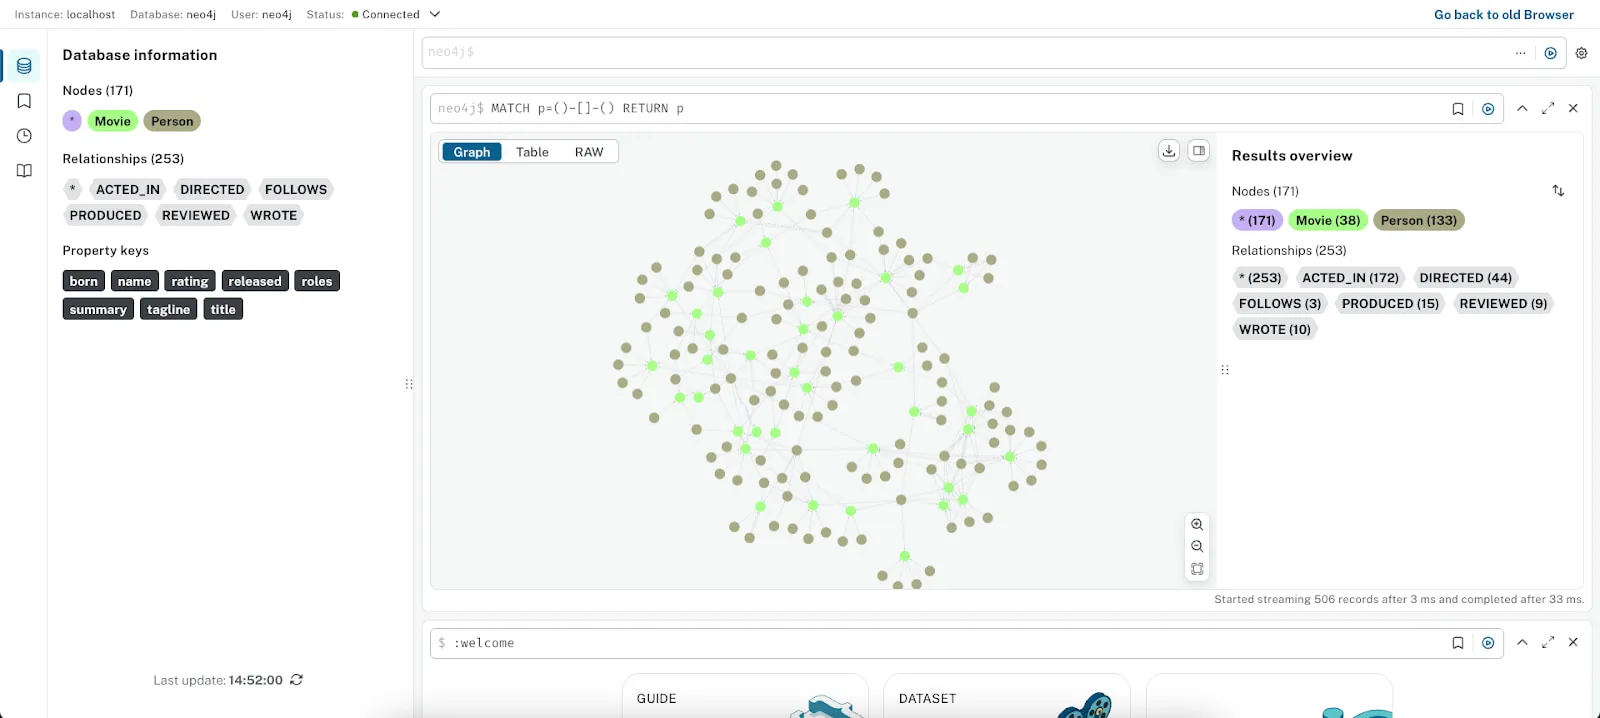
Task: Go back to old Browser link
Action: (1504, 14)
